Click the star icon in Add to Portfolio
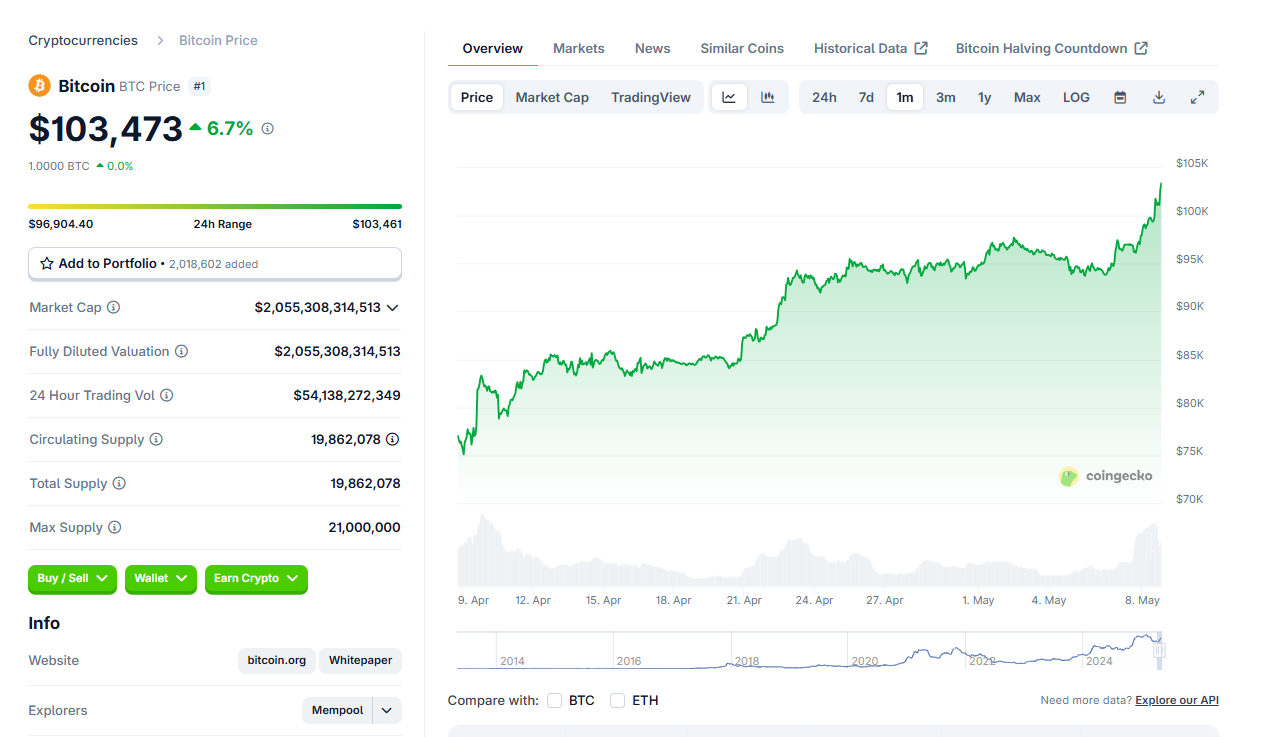1269x737 pixels. pos(47,264)
